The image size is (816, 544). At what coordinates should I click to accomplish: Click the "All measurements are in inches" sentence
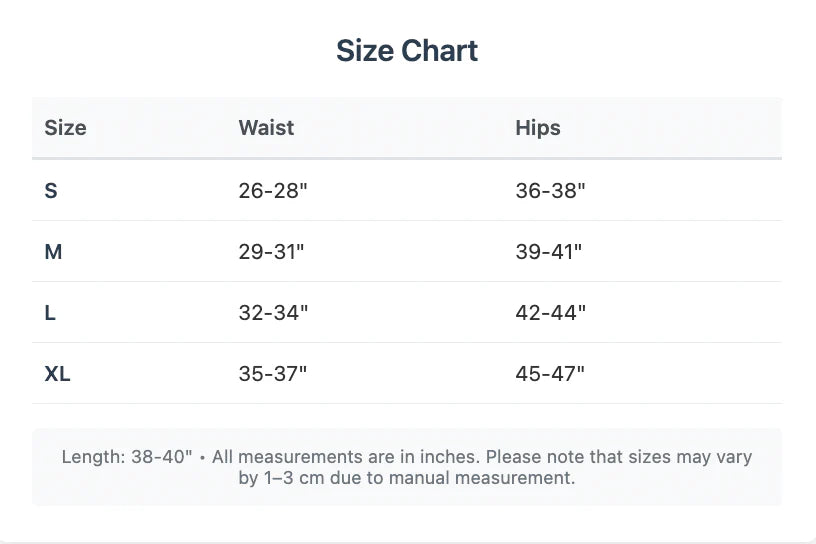coord(346,457)
